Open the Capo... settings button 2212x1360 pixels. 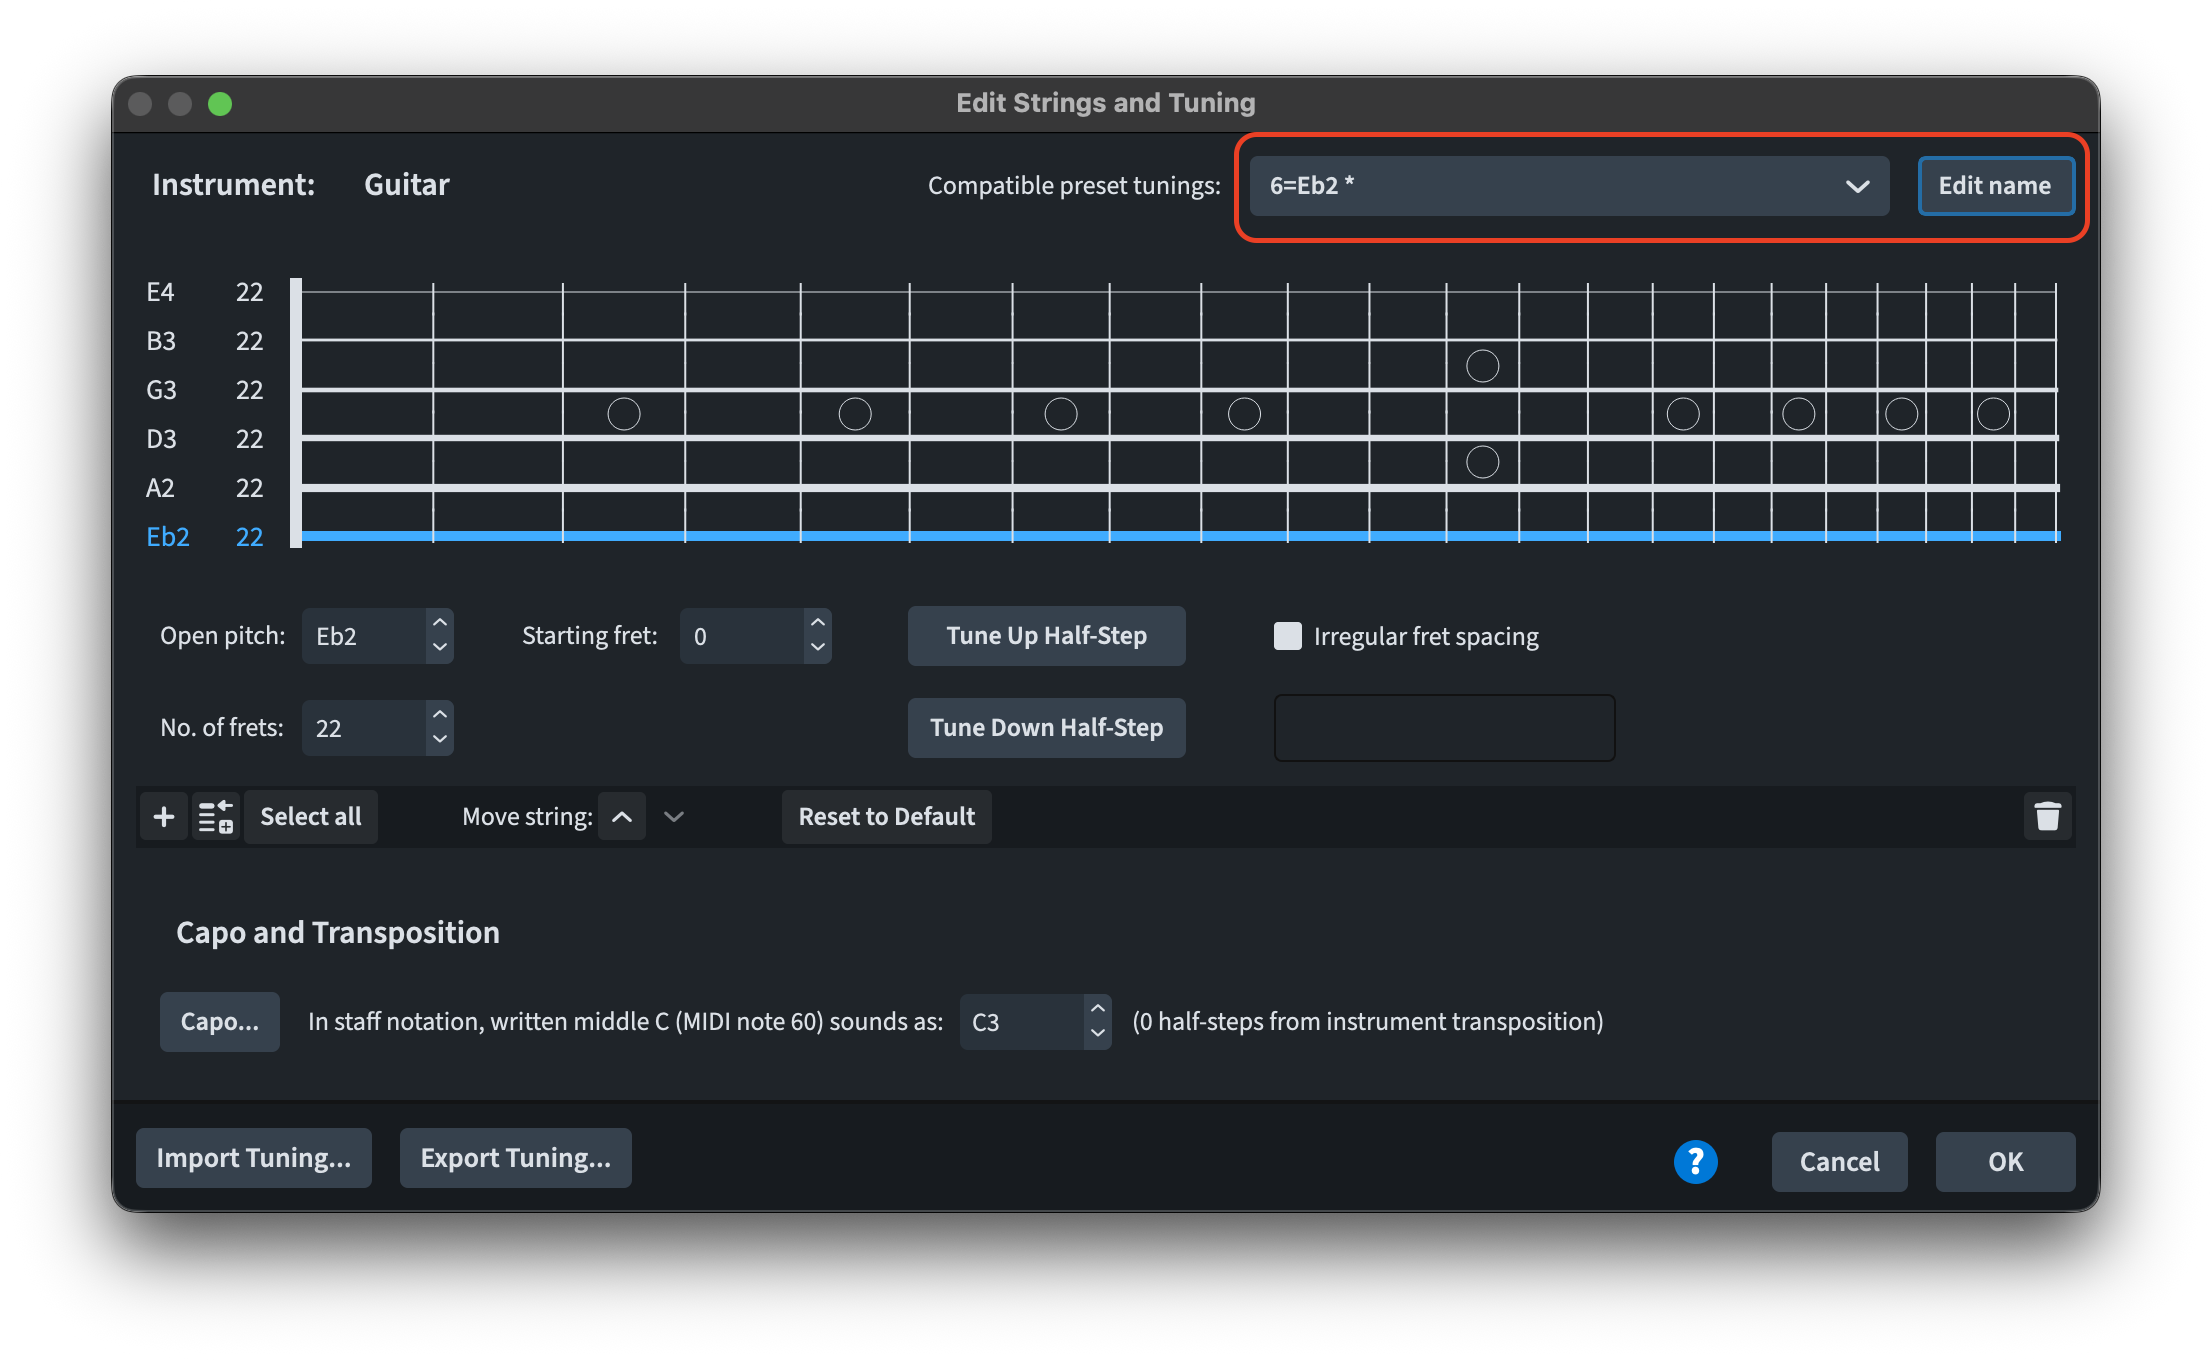[219, 1021]
